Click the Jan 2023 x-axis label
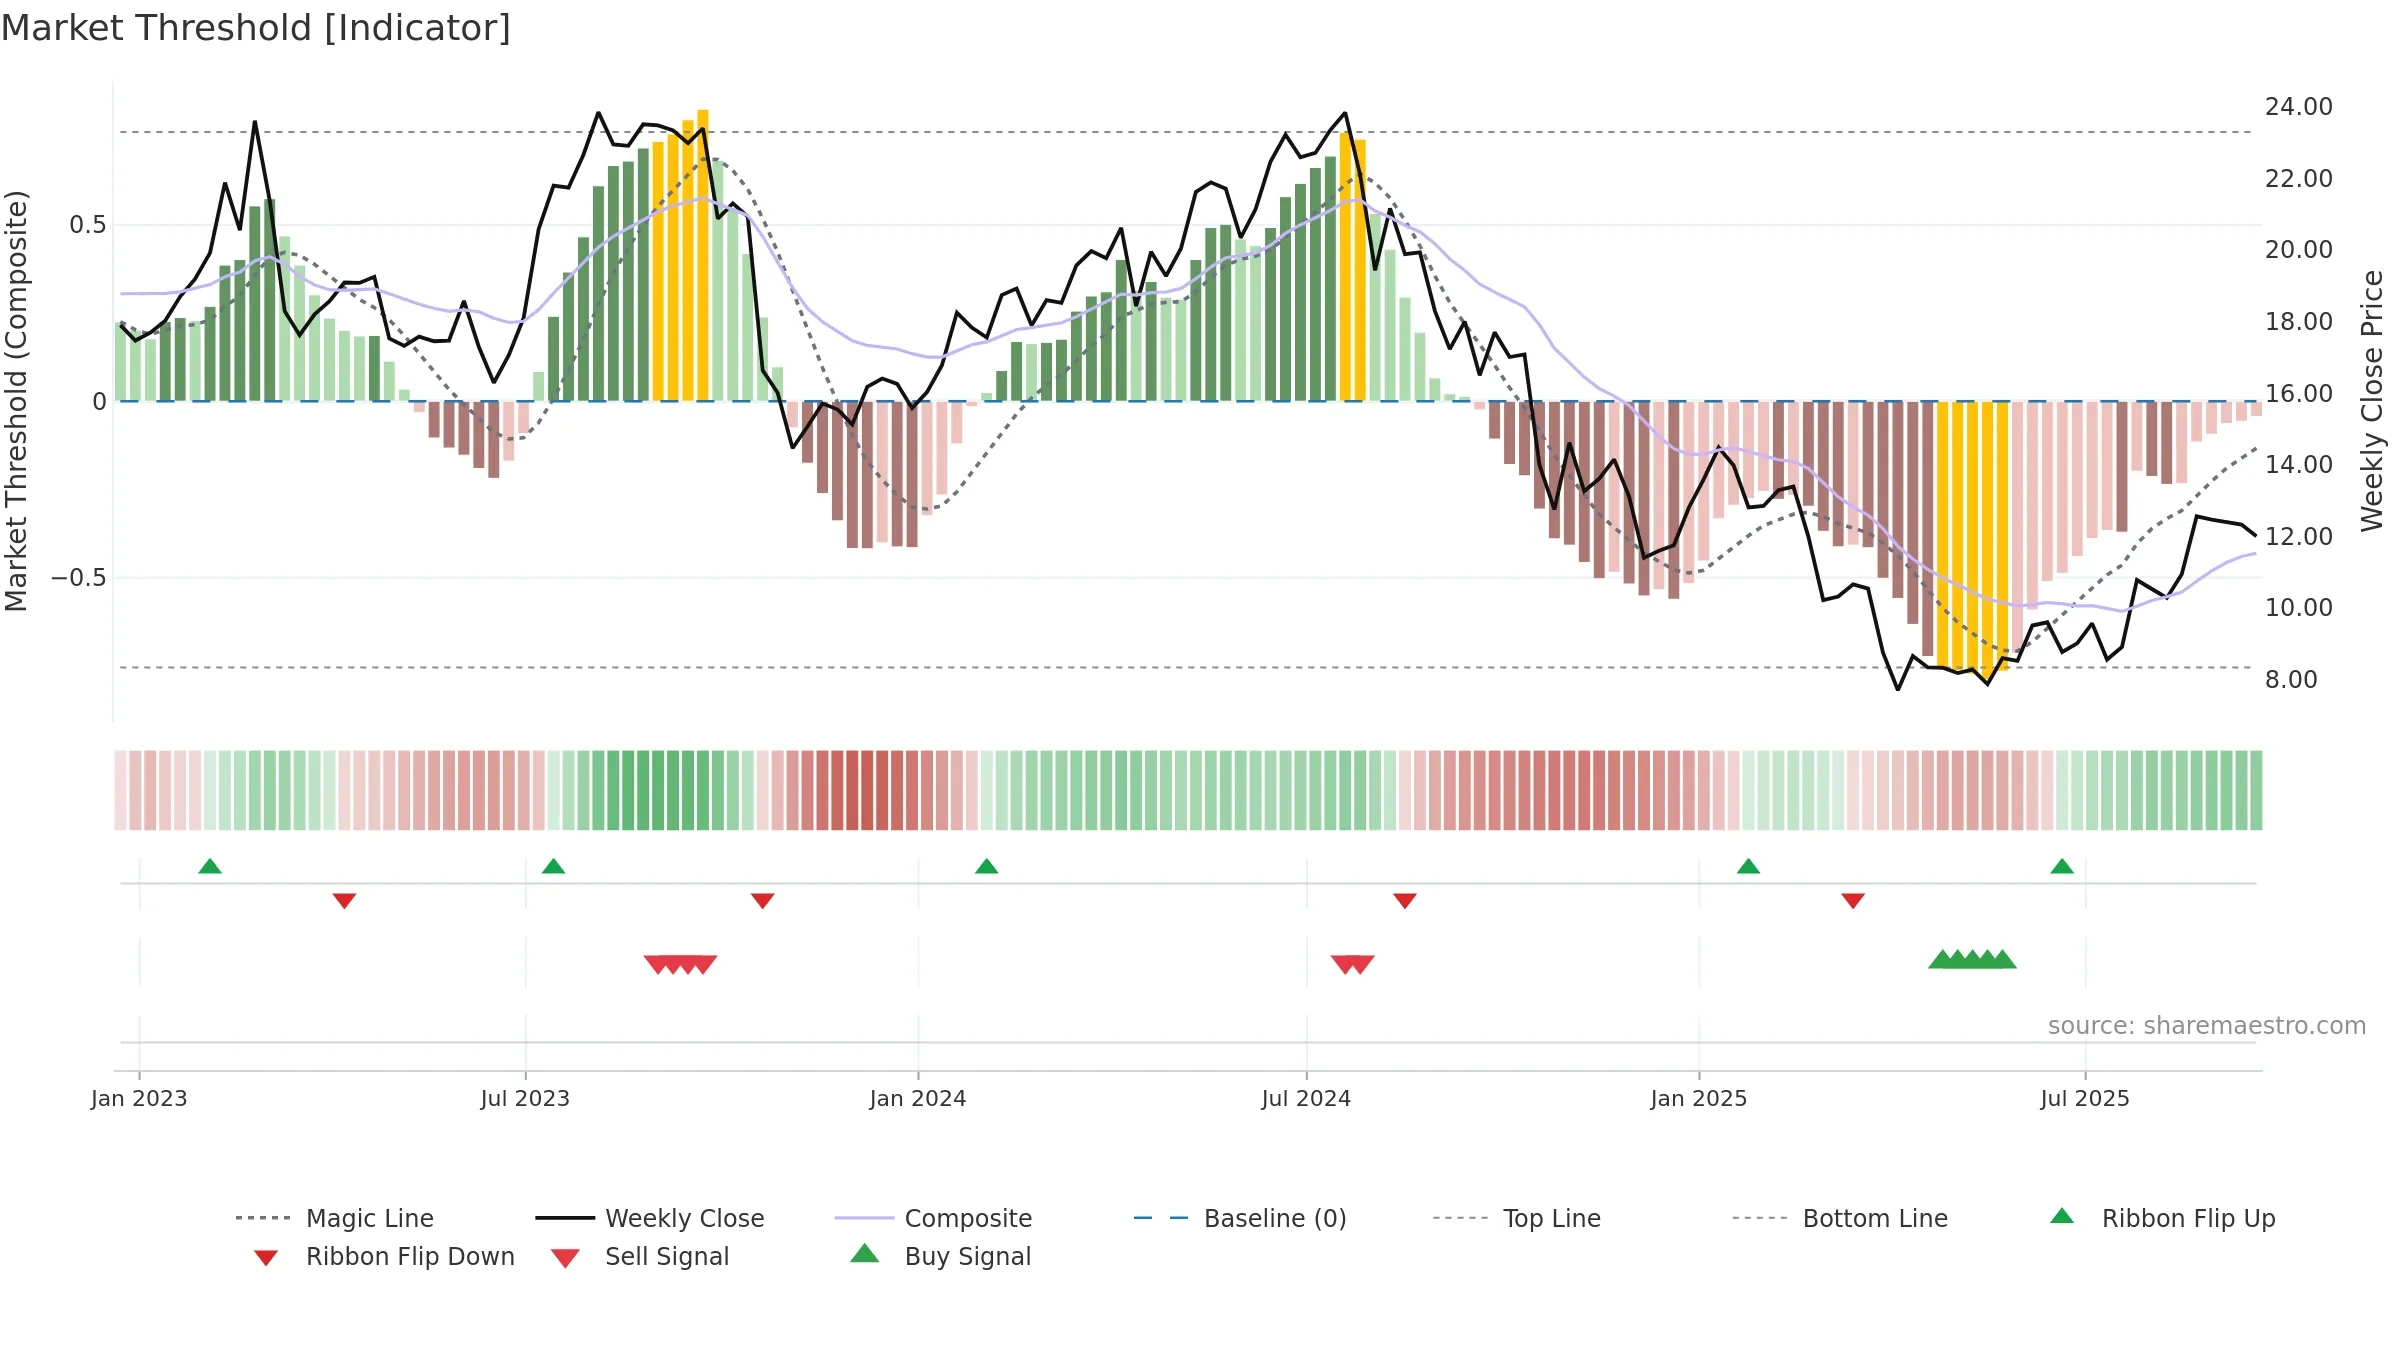 point(139,1098)
